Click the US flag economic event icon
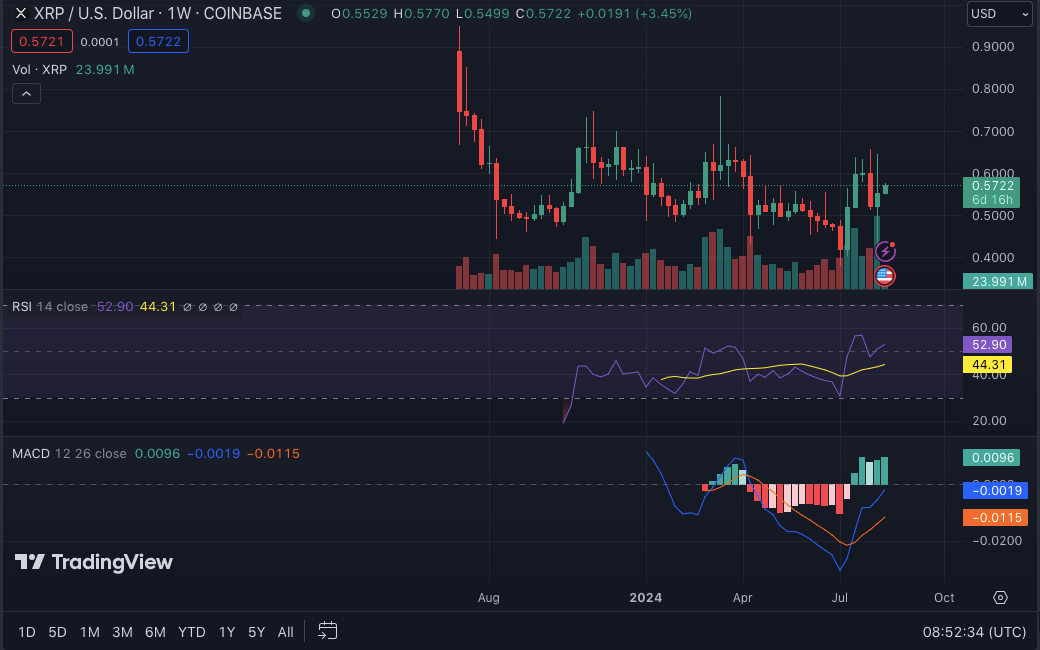The height and width of the screenshot is (650, 1040). coord(885,275)
